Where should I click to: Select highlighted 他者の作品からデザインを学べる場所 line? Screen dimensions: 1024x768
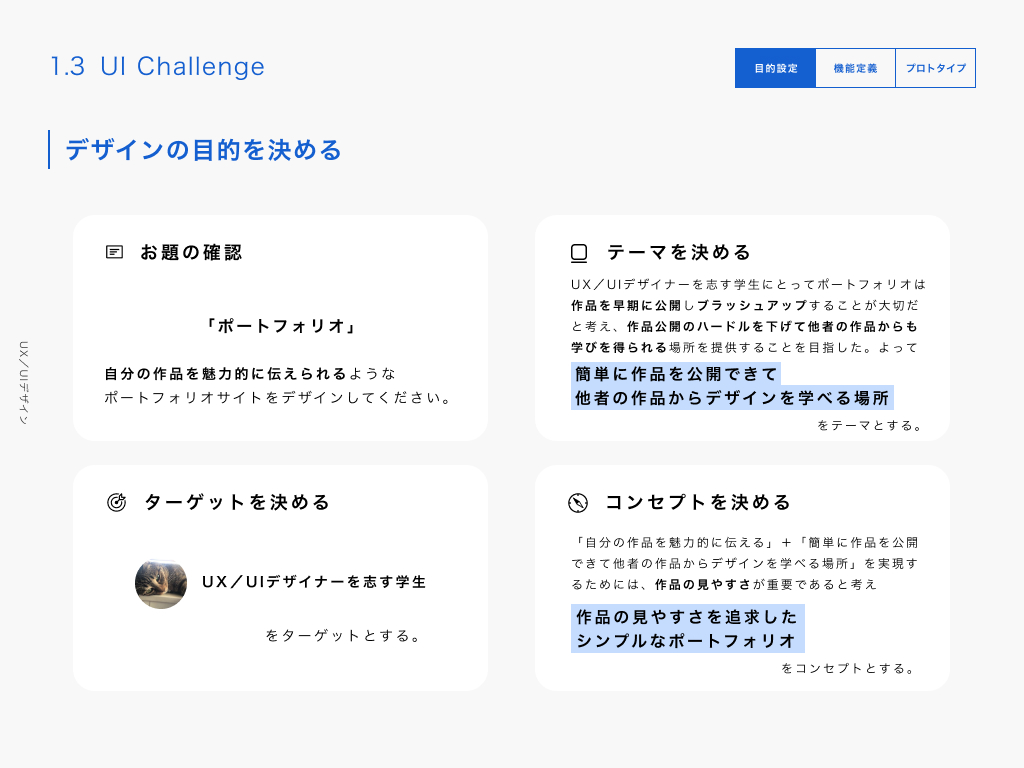[x=732, y=398]
